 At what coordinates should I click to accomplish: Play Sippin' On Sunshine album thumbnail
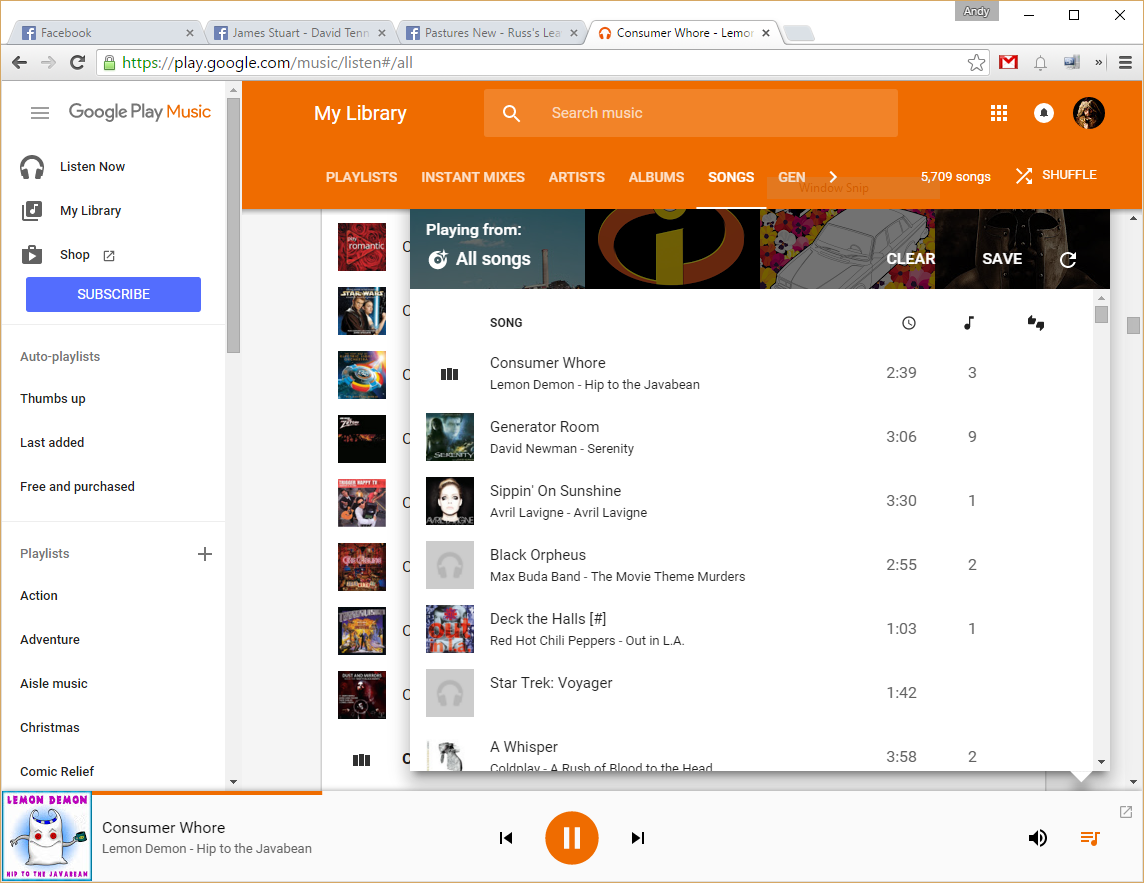(x=449, y=501)
